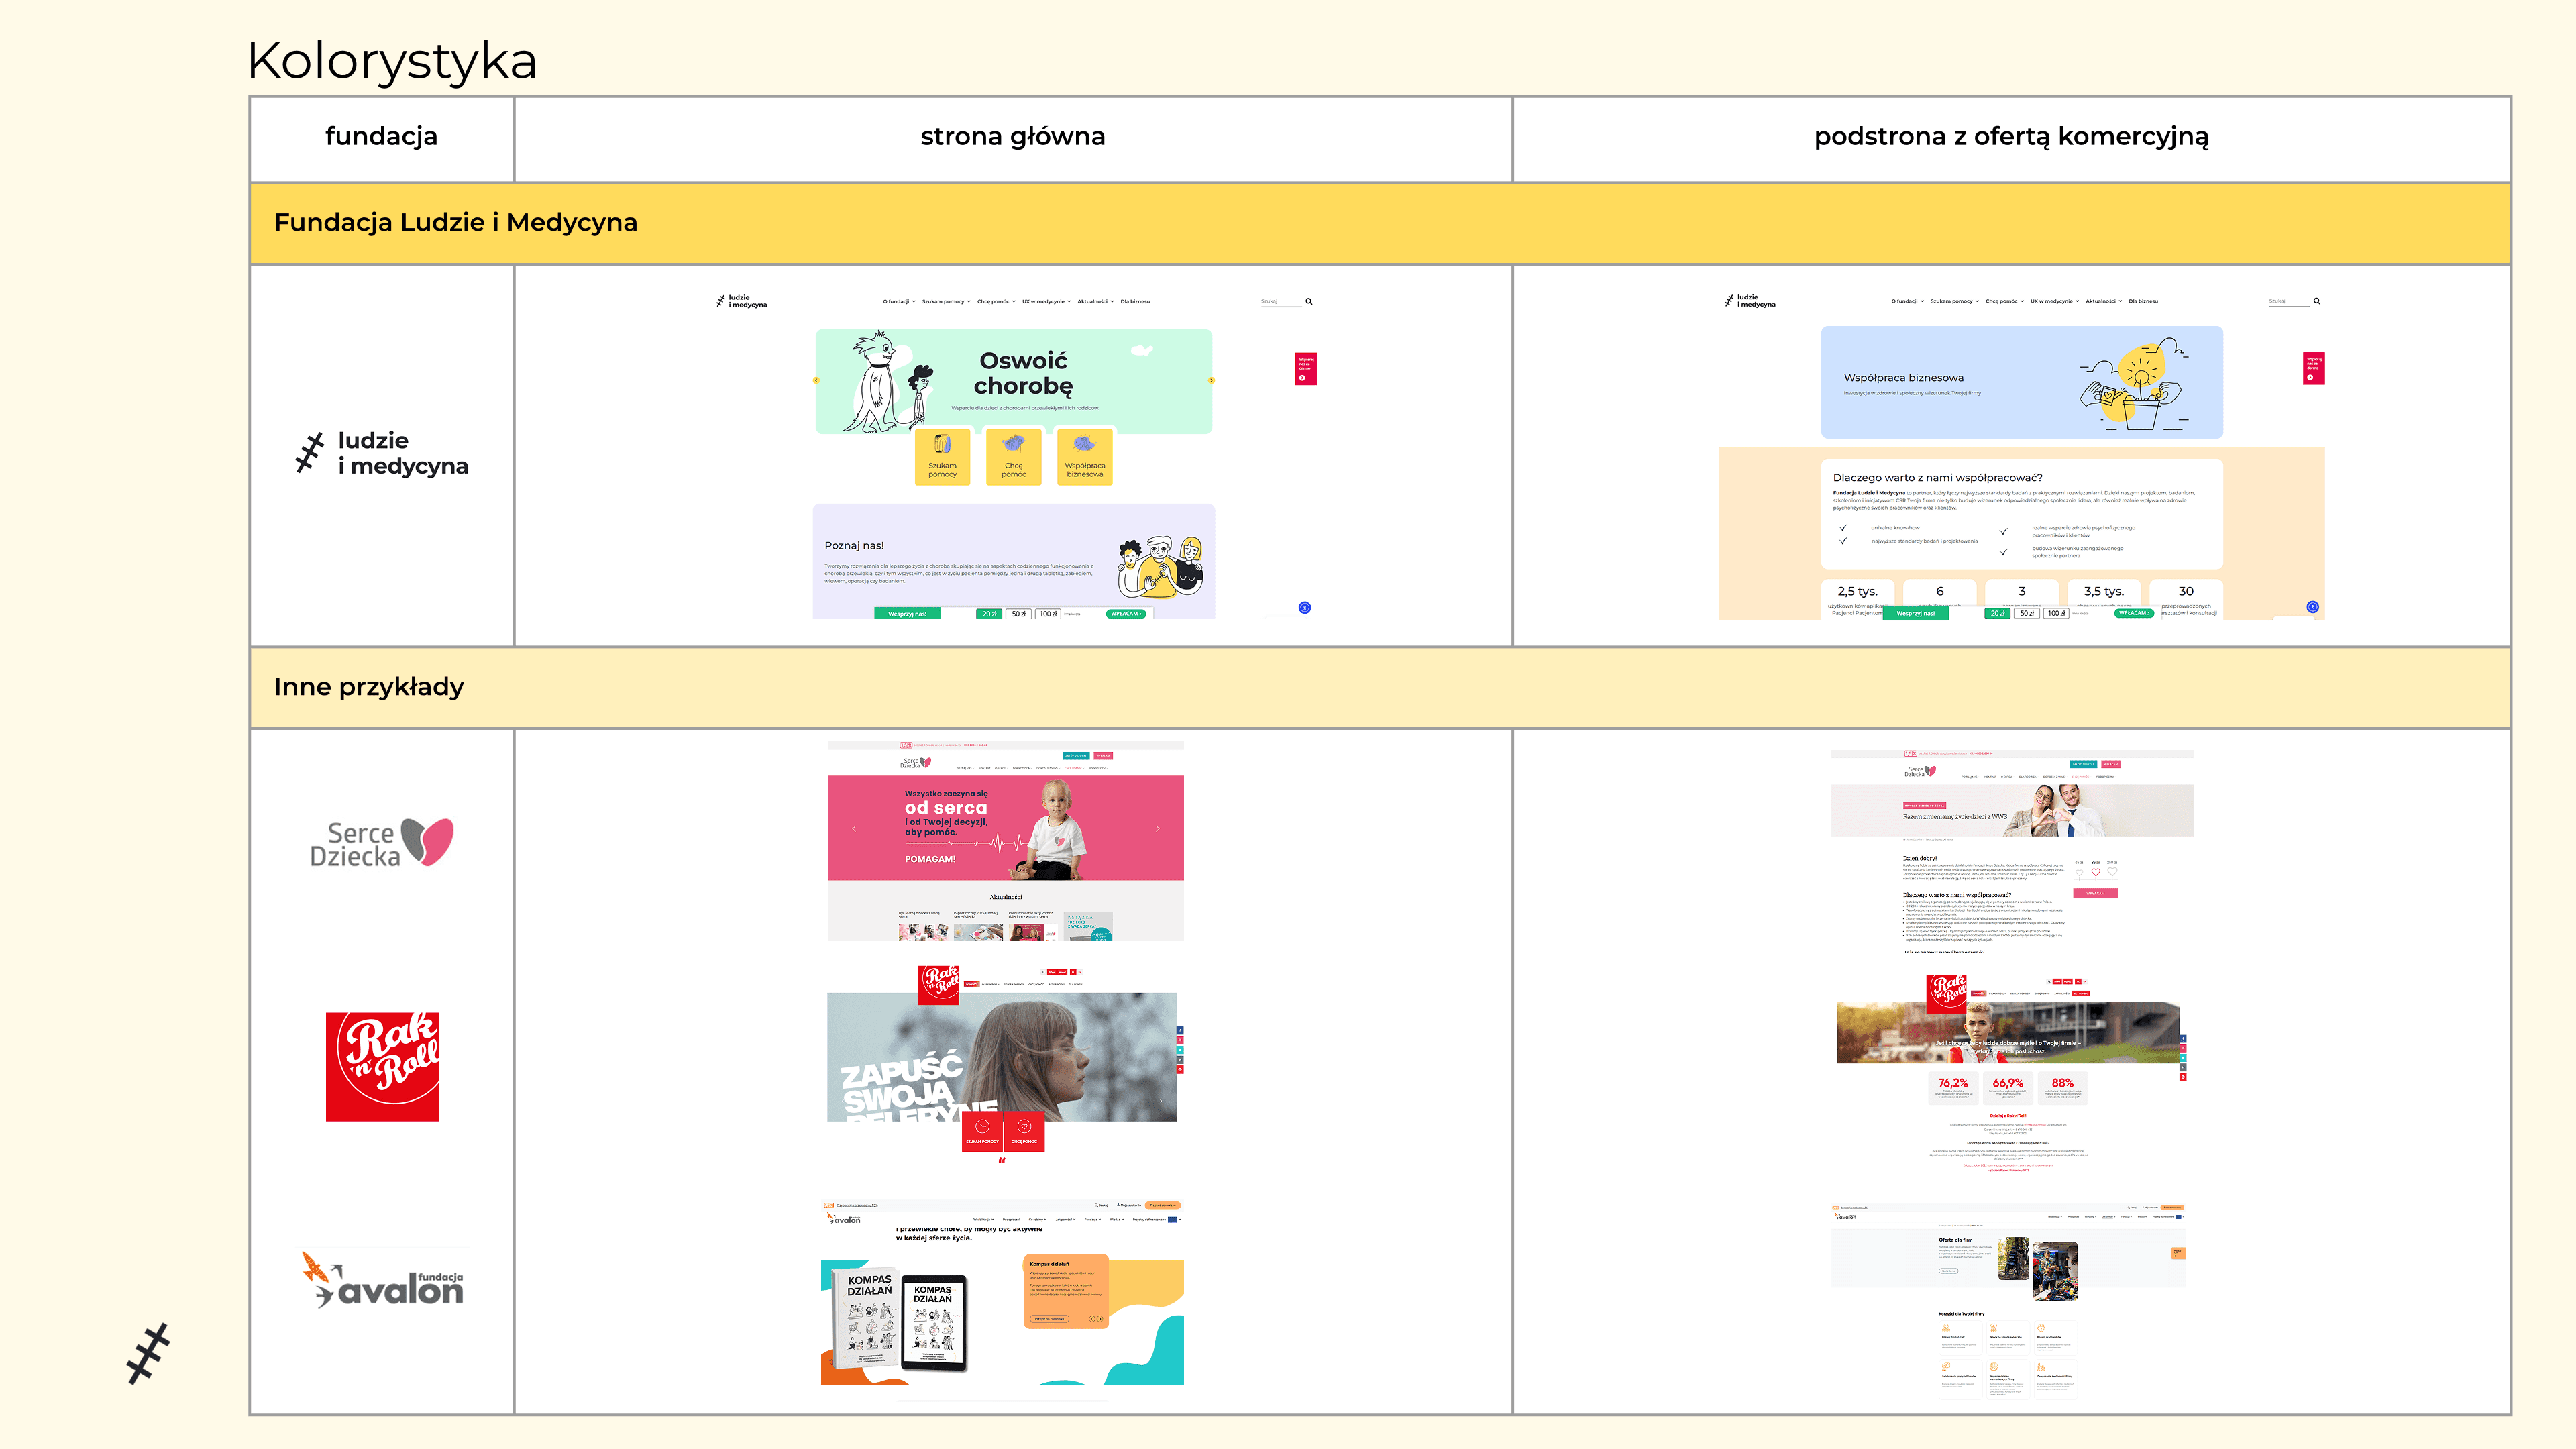The width and height of the screenshot is (2576, 1449).
Task: Click the red Szukam pomocy tile on the Rak'n'Roll homepage
Action: click(x=982, y=1132)
